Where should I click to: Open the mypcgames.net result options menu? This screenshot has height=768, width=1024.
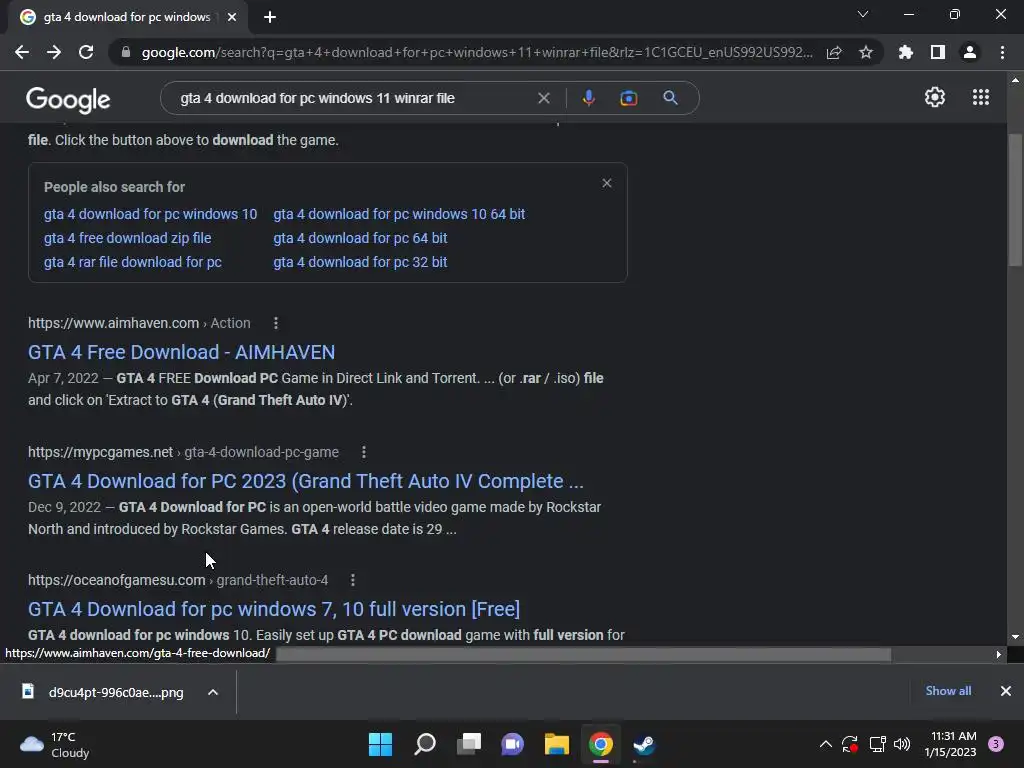(x=364, y=452)
